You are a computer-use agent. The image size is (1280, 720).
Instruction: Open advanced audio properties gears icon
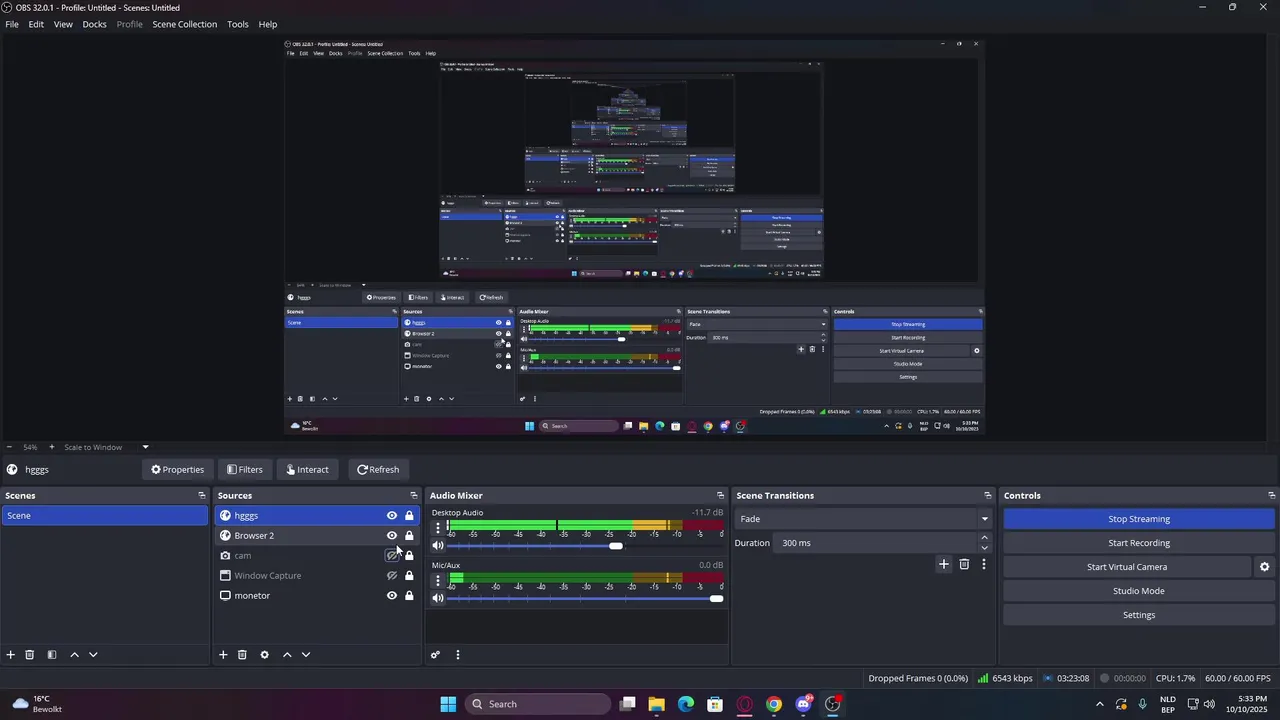point(435,655)
